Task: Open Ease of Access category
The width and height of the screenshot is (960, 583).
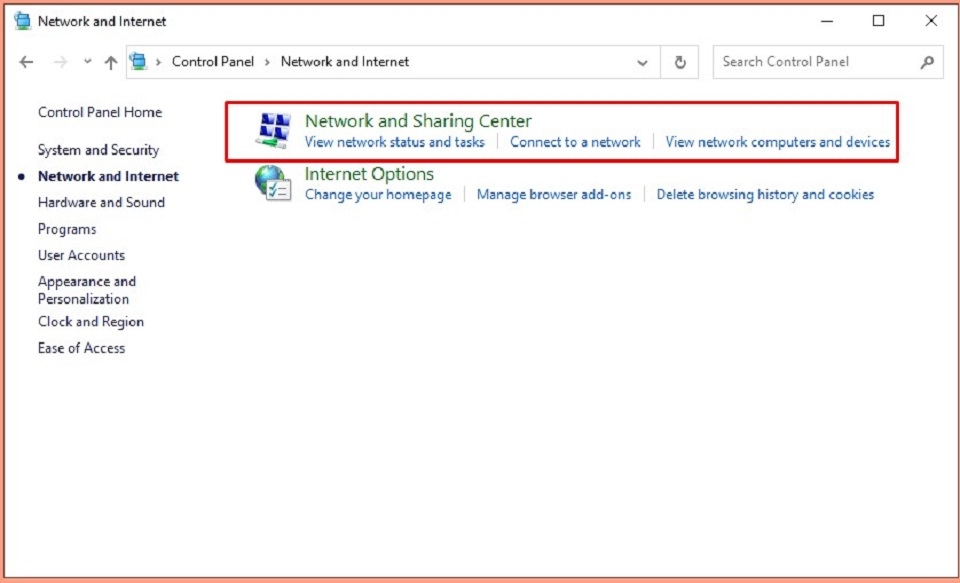Action: (81, 348)
